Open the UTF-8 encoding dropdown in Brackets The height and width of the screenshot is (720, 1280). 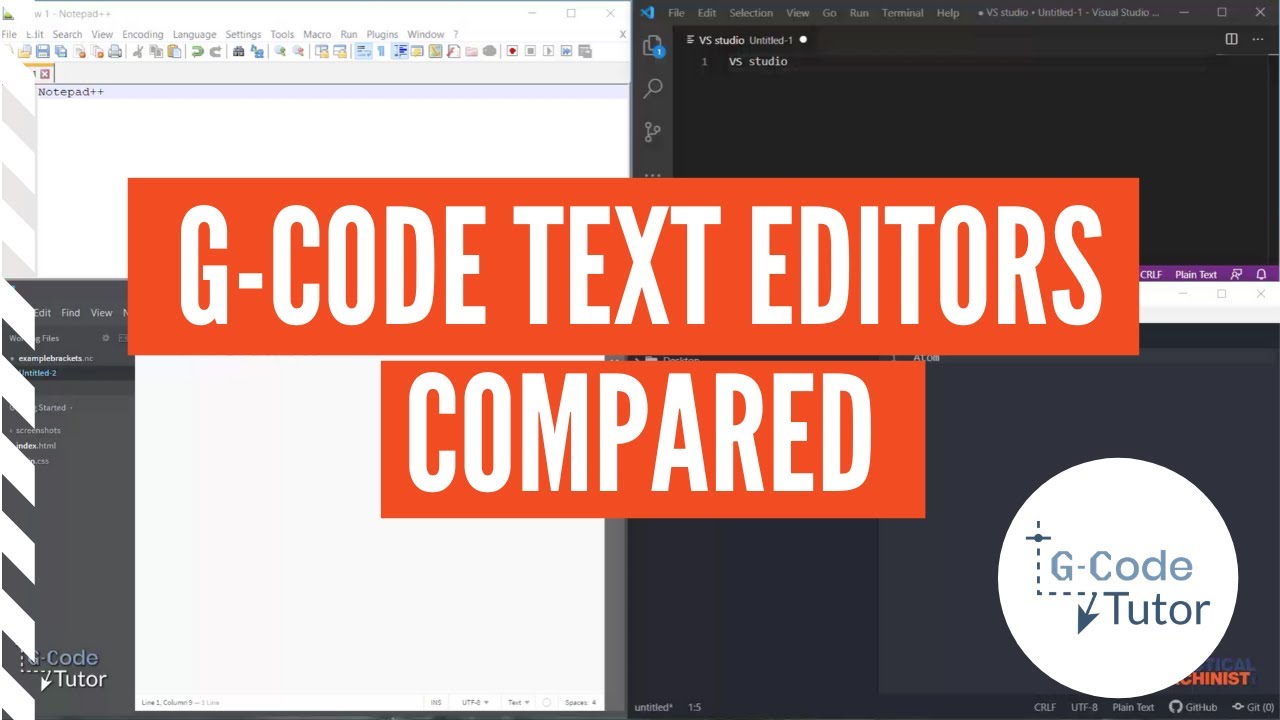pos(474,703)
